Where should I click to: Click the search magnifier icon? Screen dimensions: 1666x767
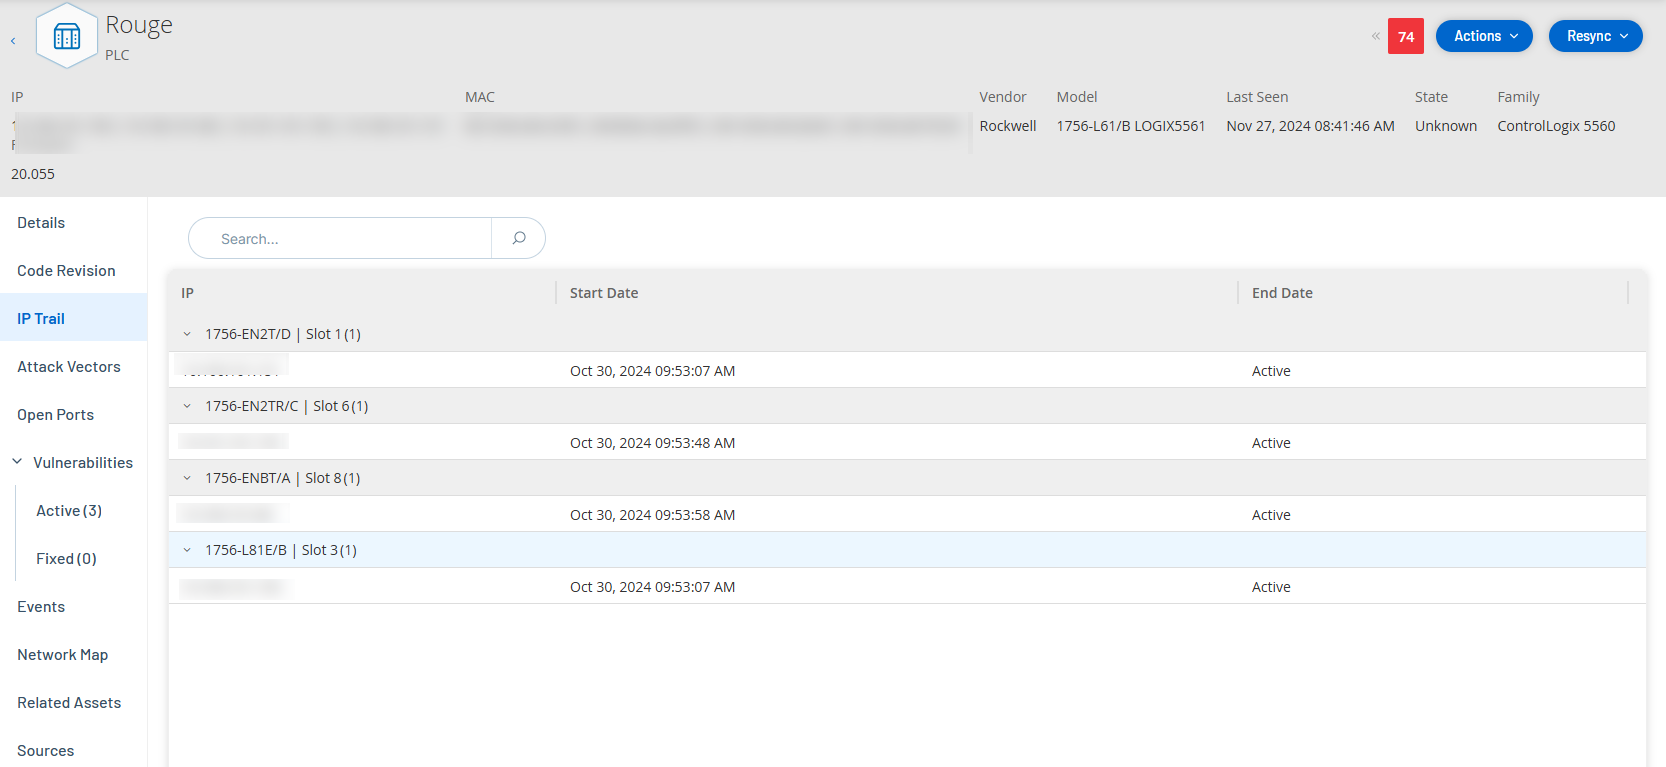click(x=518, y=238)
